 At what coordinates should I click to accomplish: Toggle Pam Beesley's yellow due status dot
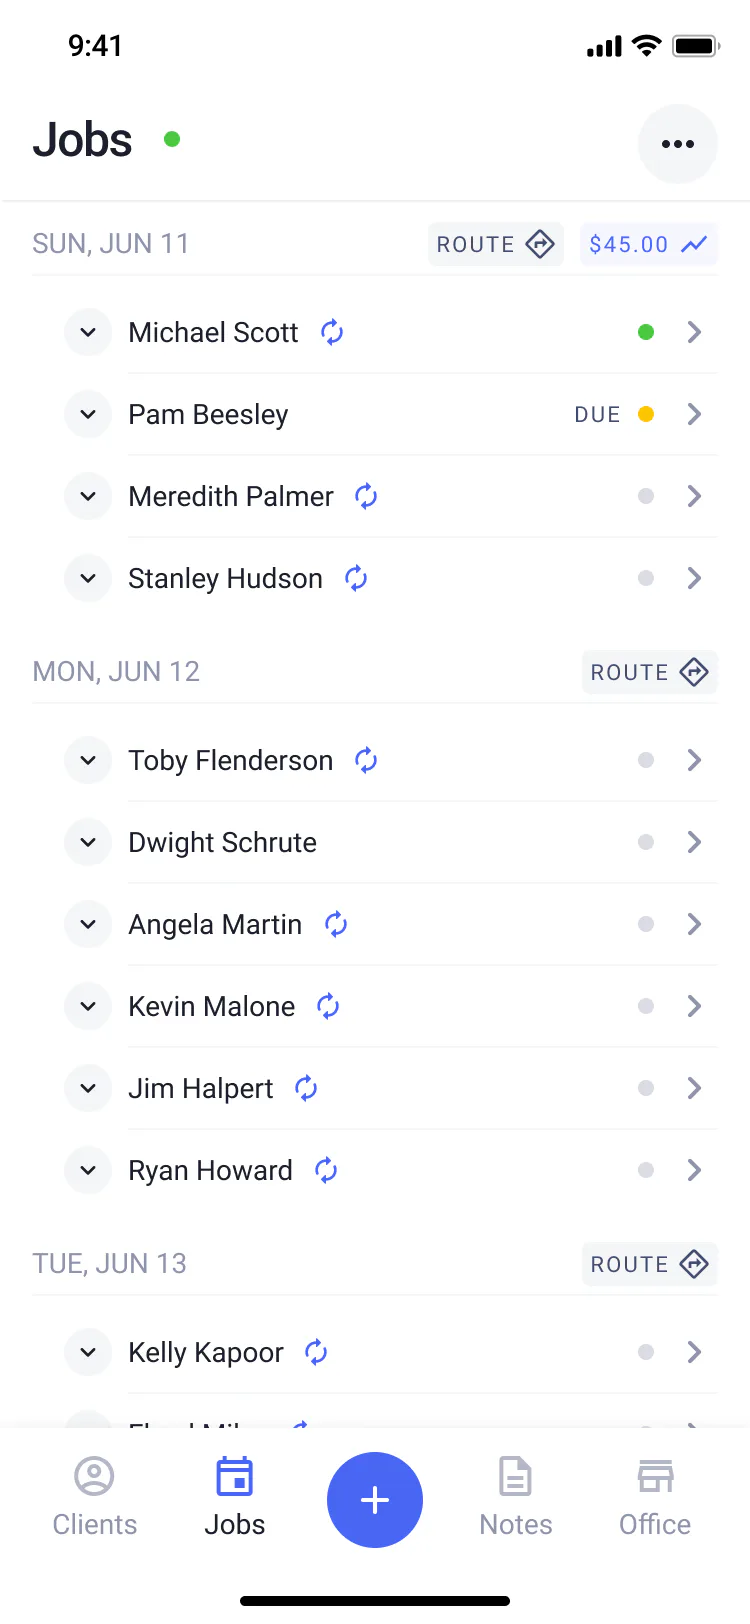pyautogui.click(x=646, y=414)
